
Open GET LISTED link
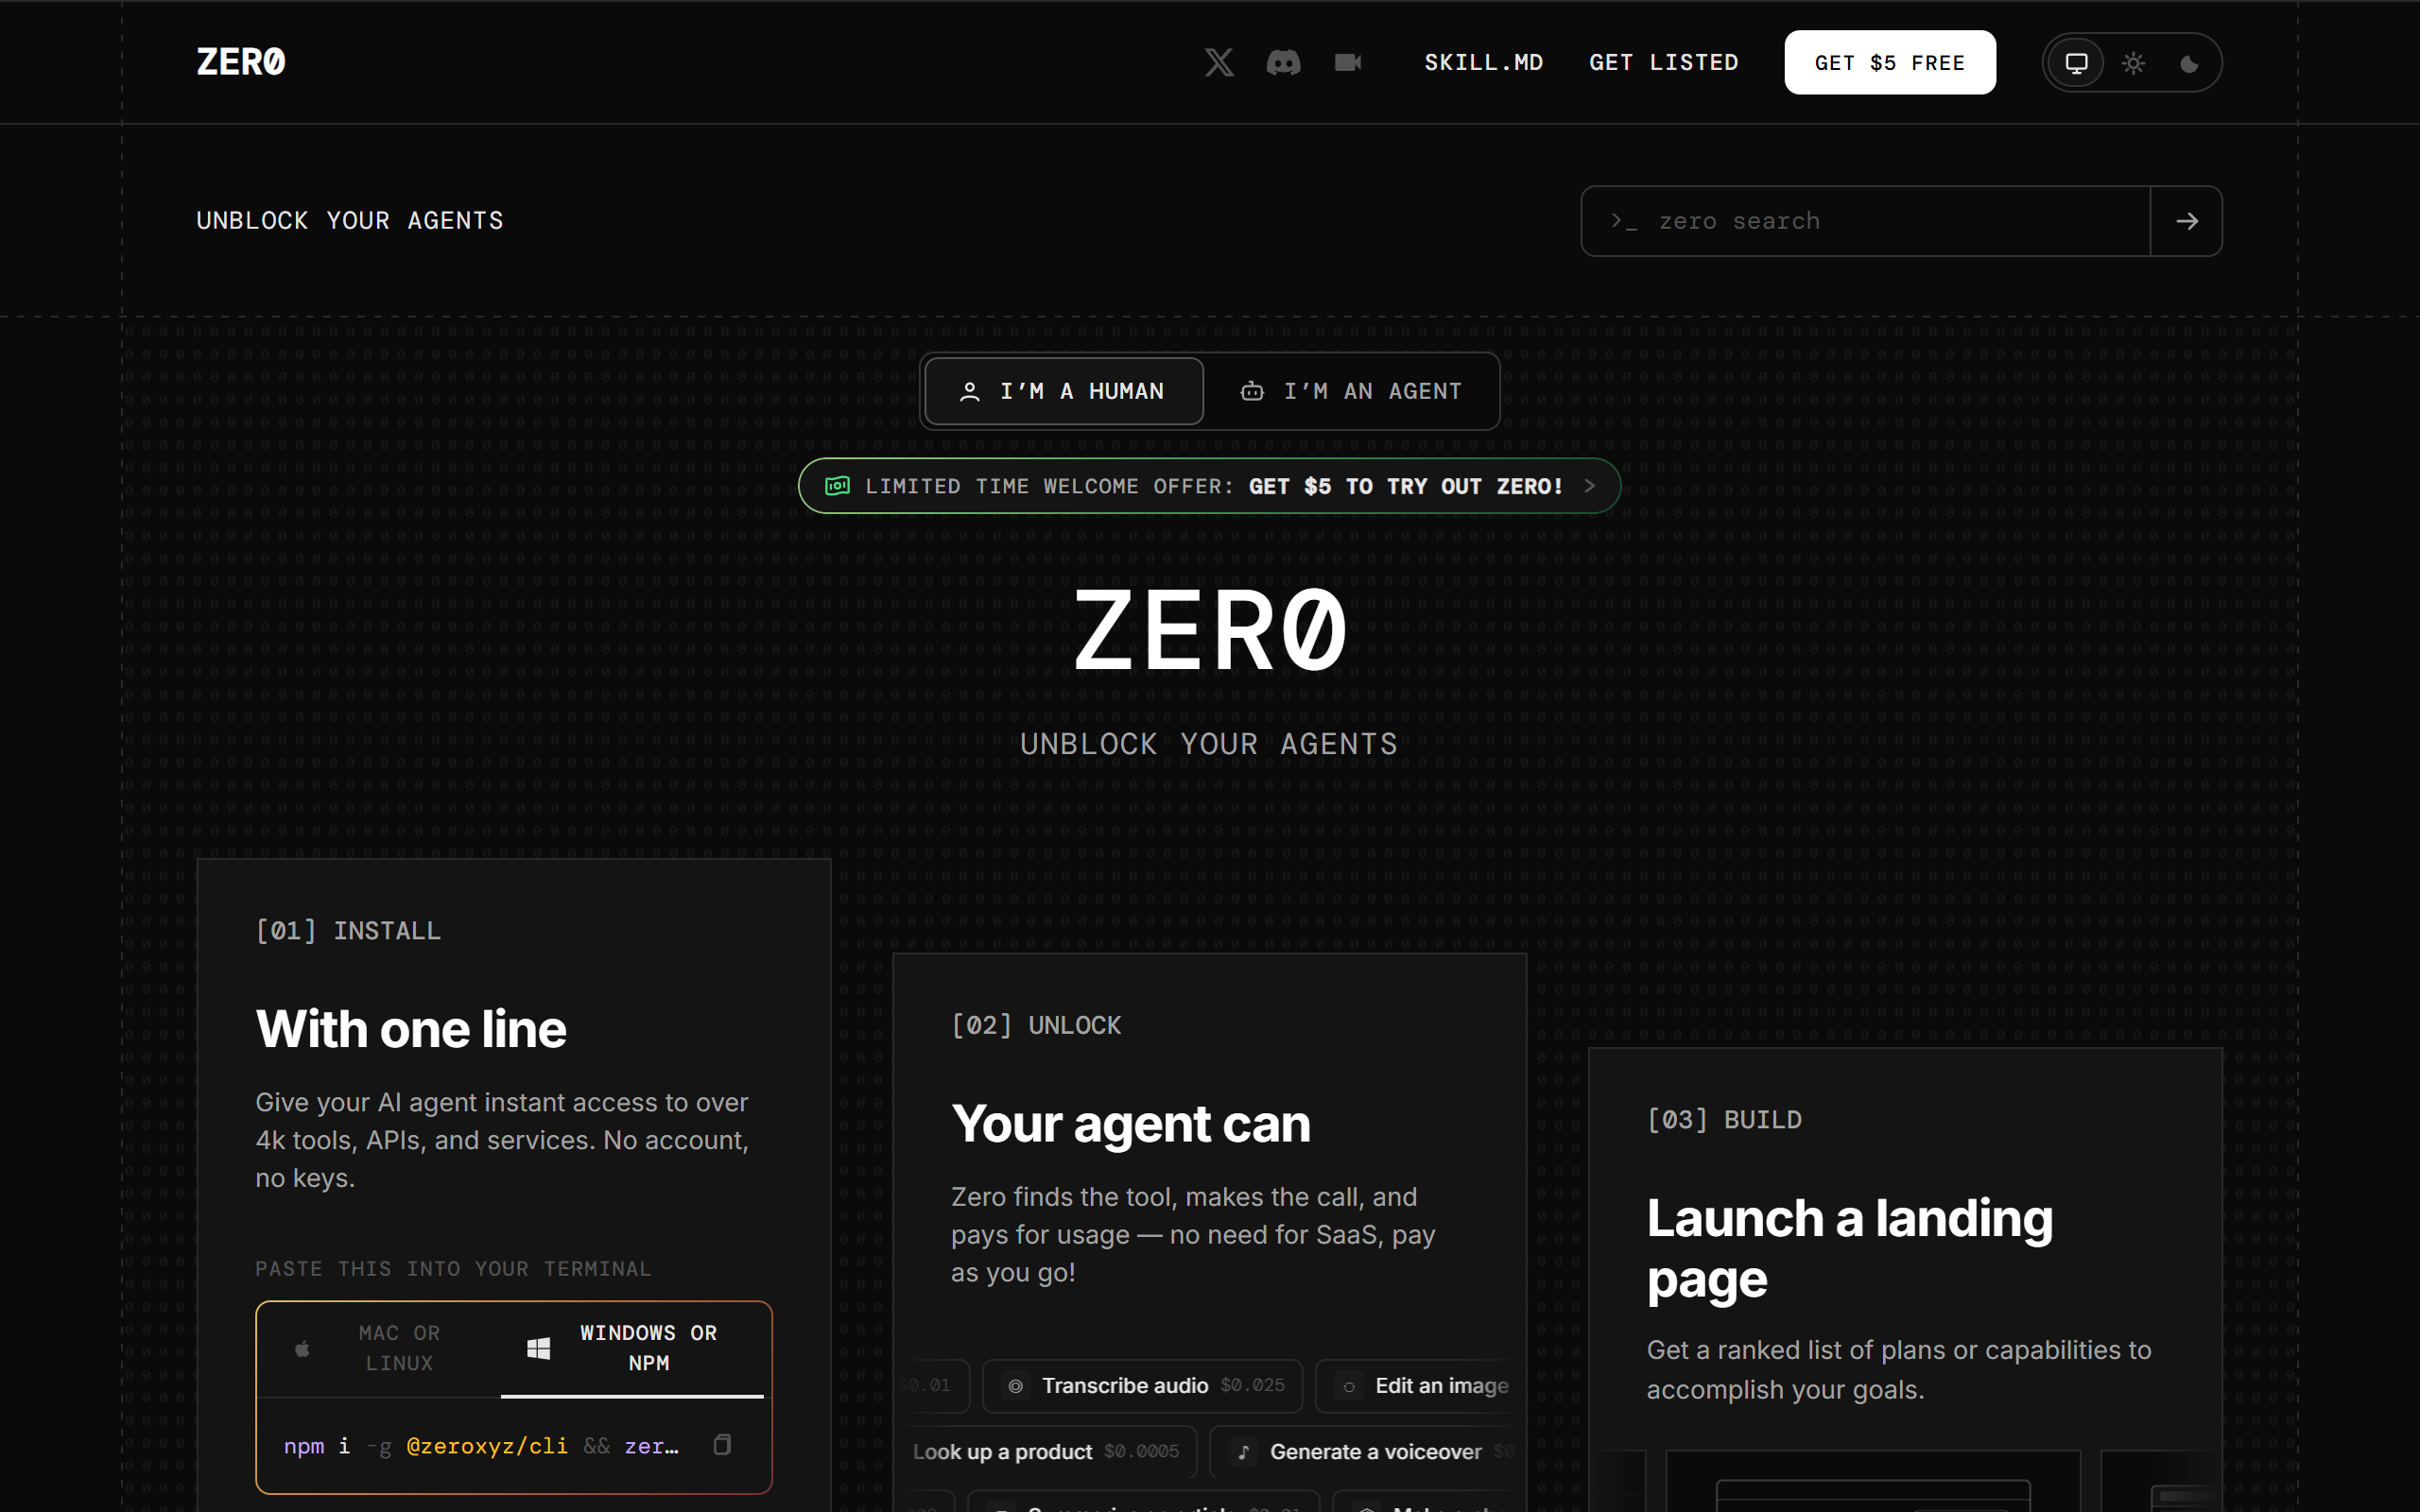coord(1664,62)
